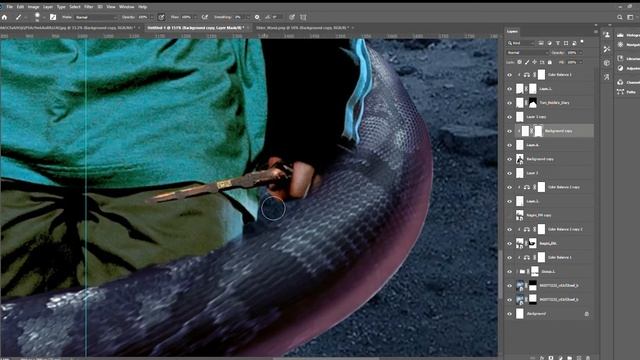Open the workspace switcher icon
The height and width of the screenshot is (360, 640).
tap(631, 17)
